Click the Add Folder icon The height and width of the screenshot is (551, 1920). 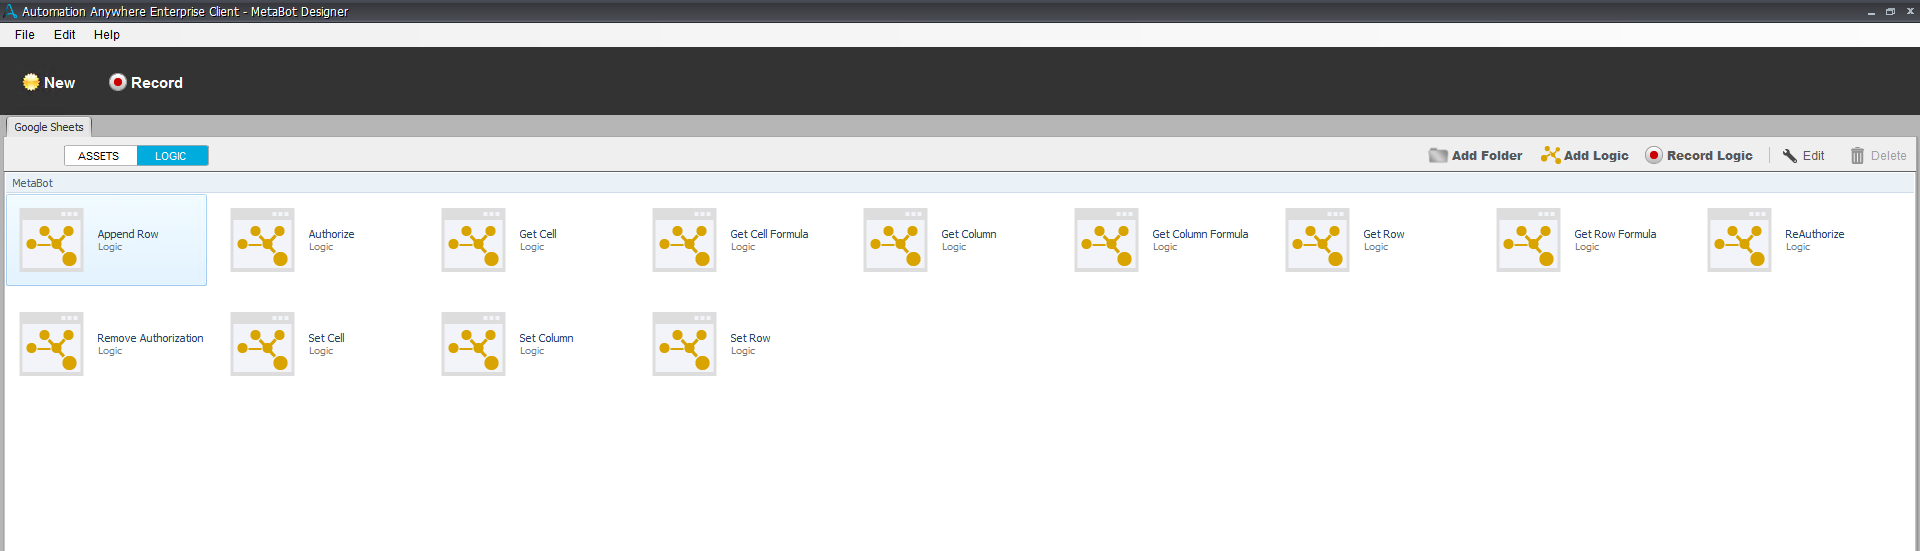click(x=1438, y=155)
